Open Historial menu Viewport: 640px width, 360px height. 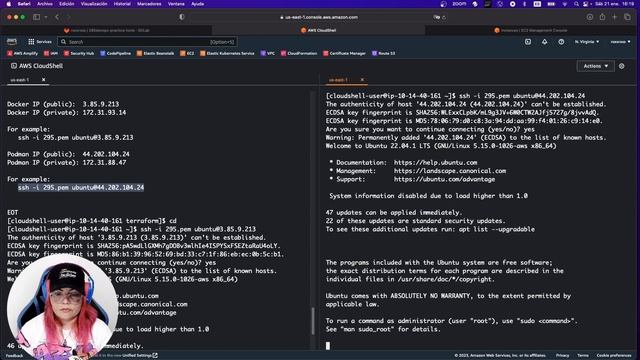(122, 4)
